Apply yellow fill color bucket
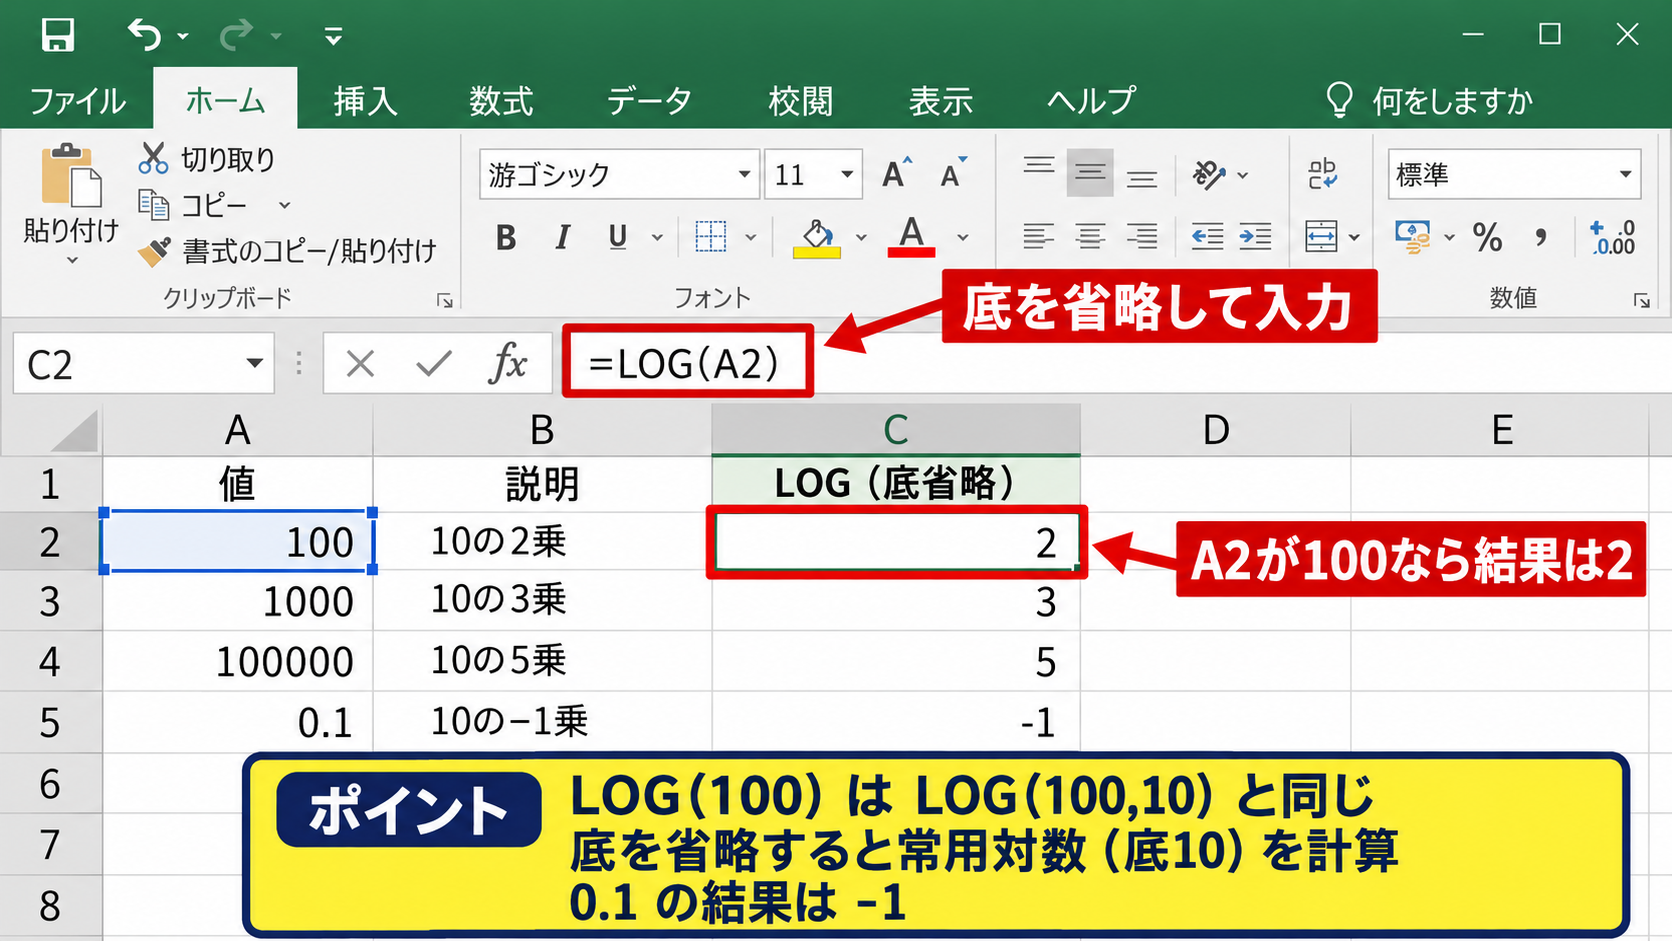The height and width of the screenshot is (941, 1672). pos(817,238)
